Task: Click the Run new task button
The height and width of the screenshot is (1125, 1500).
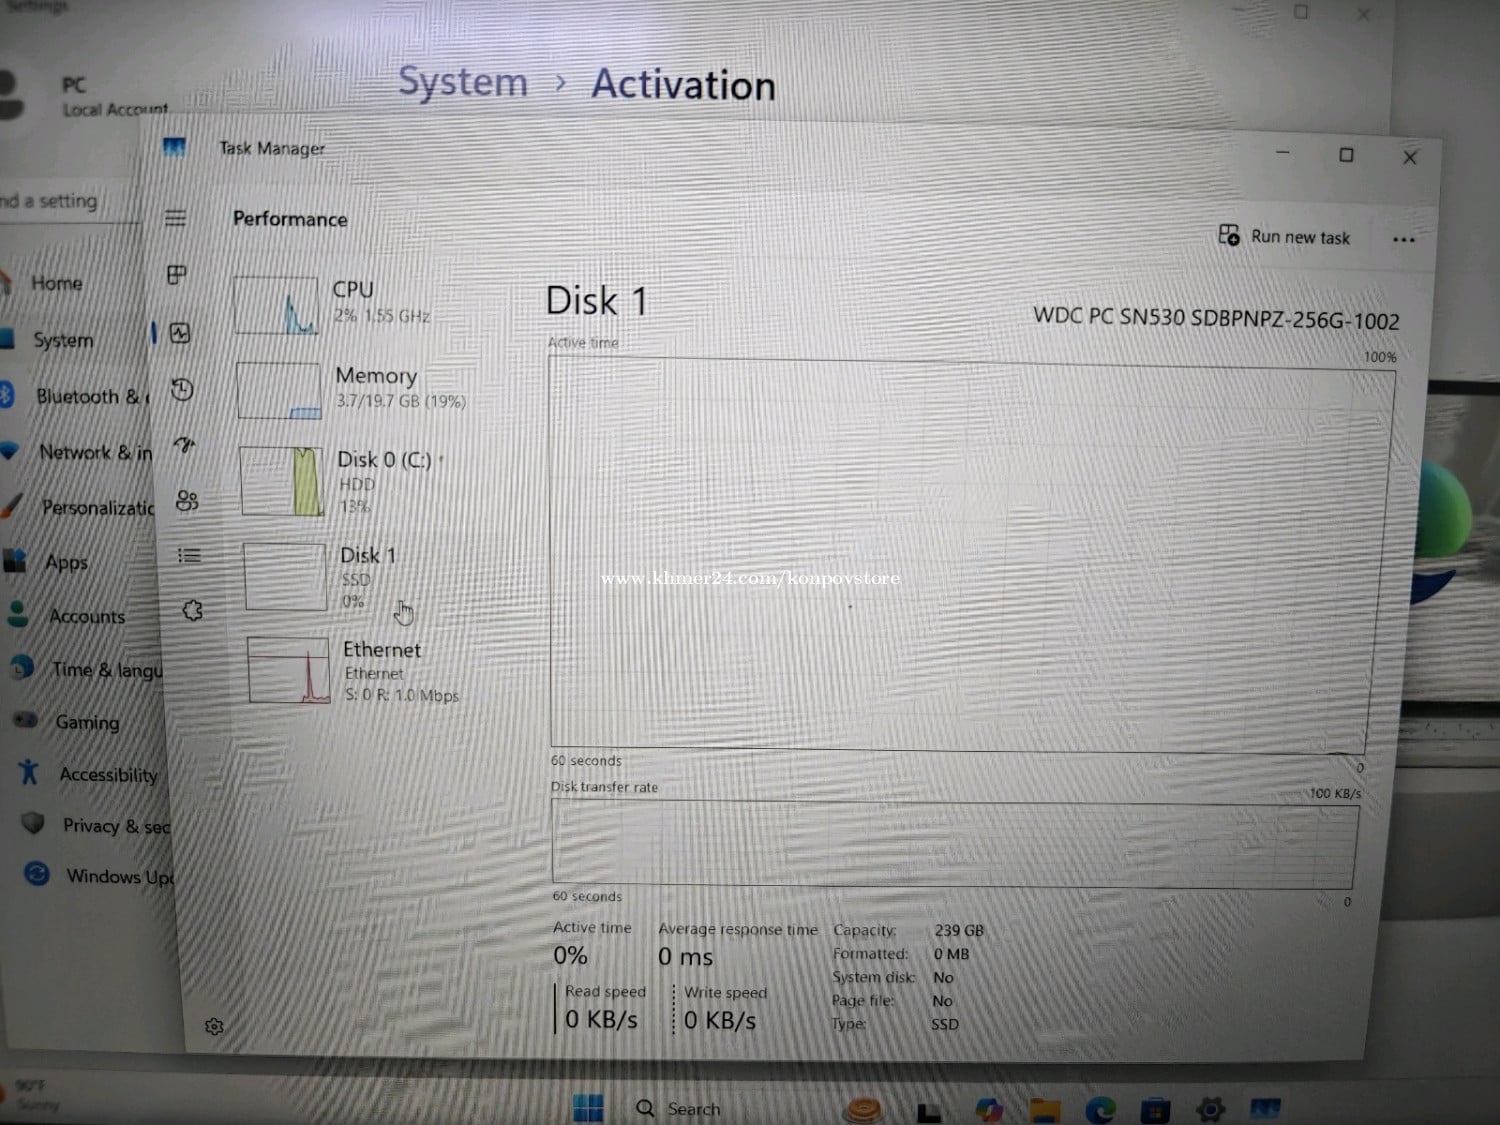Action: pos(1284,237)
